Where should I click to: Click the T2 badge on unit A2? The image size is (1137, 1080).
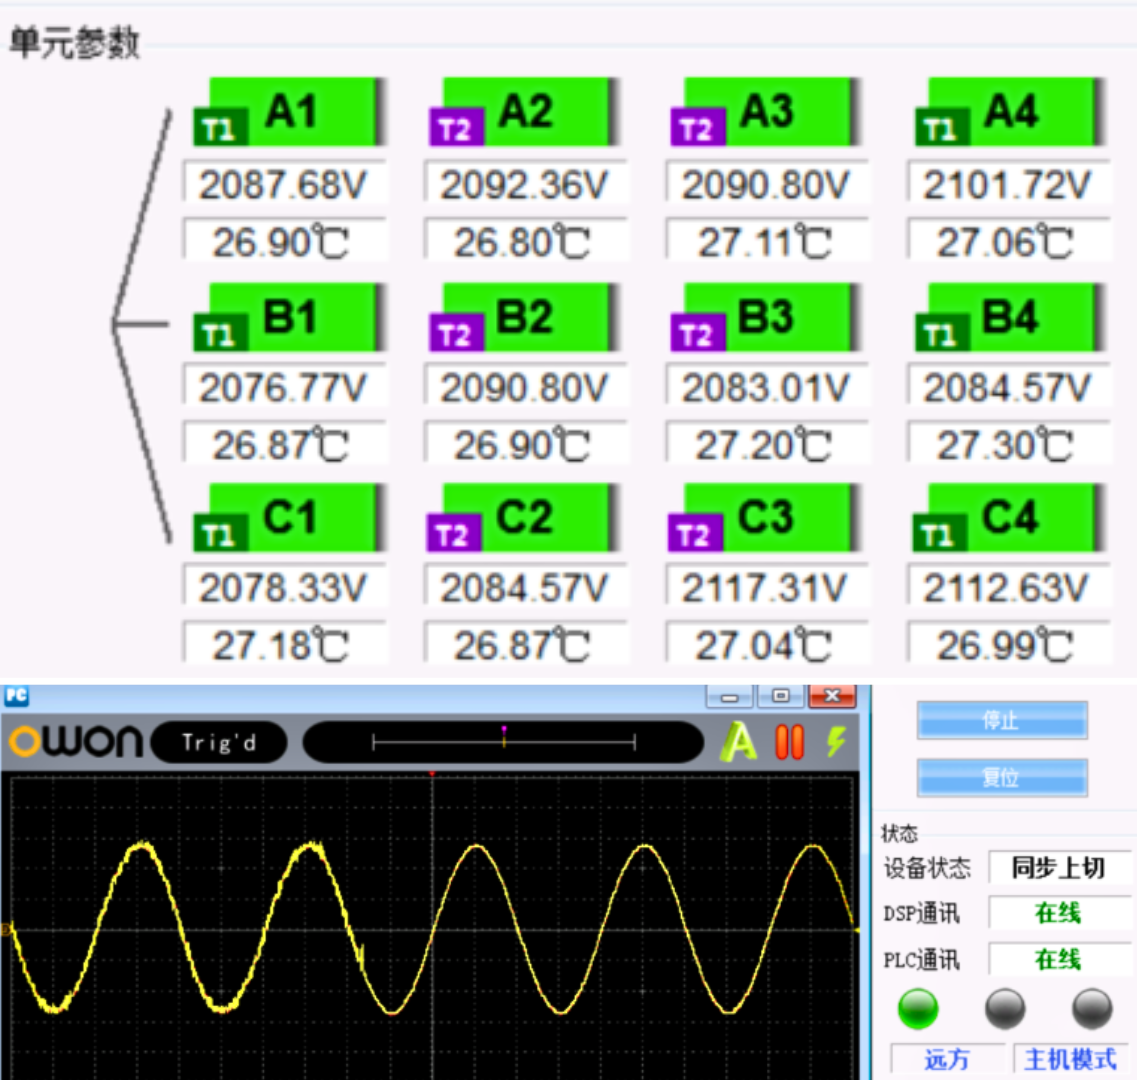click(x=456, y=128)
